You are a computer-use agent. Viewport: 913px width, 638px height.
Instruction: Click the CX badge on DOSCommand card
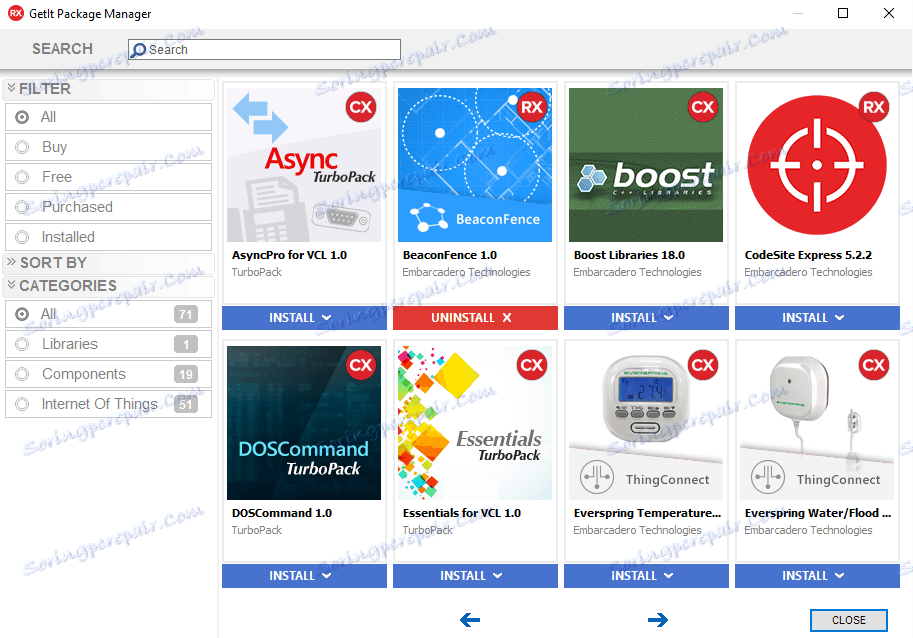pos(361,365)
